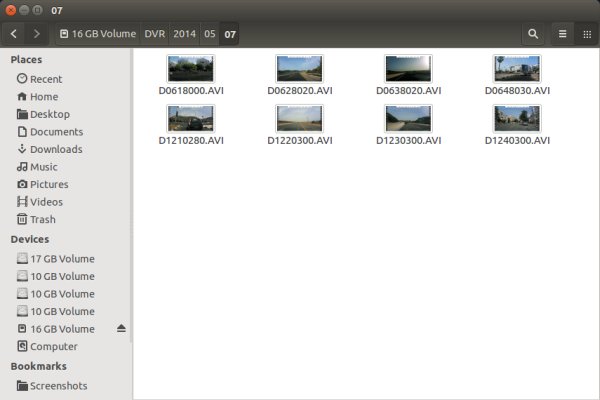The height and width of the screenshot is (400, 600).
Task: Switch to list view
Action: click(x=562, y=34)
